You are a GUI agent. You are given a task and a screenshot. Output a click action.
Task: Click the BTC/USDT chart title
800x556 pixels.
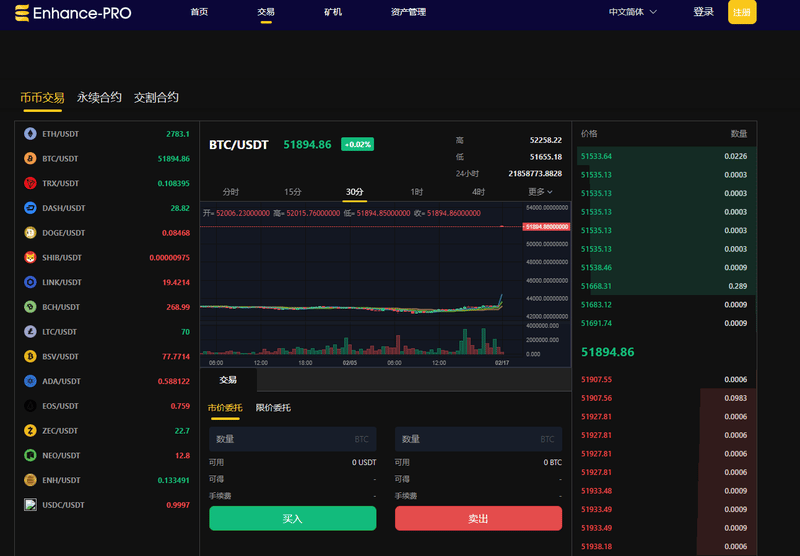pos(239,145)
